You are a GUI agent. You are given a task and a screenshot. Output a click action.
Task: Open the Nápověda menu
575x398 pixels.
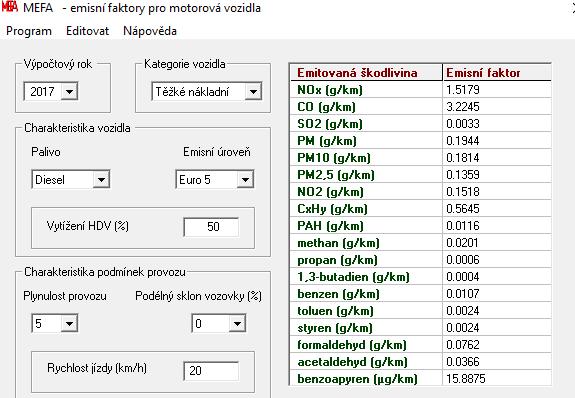[x=150, y=31]
